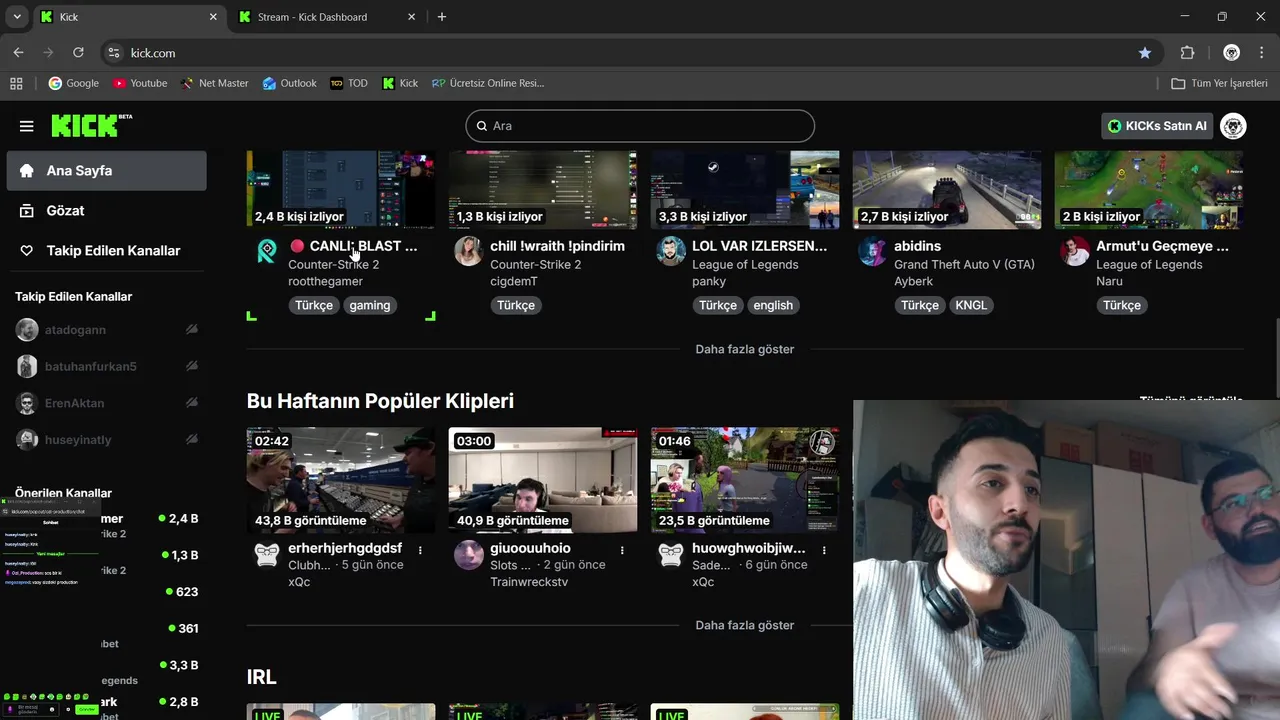
Task: Open EronAktan's channel avatar
Action: tap(27, 403)
